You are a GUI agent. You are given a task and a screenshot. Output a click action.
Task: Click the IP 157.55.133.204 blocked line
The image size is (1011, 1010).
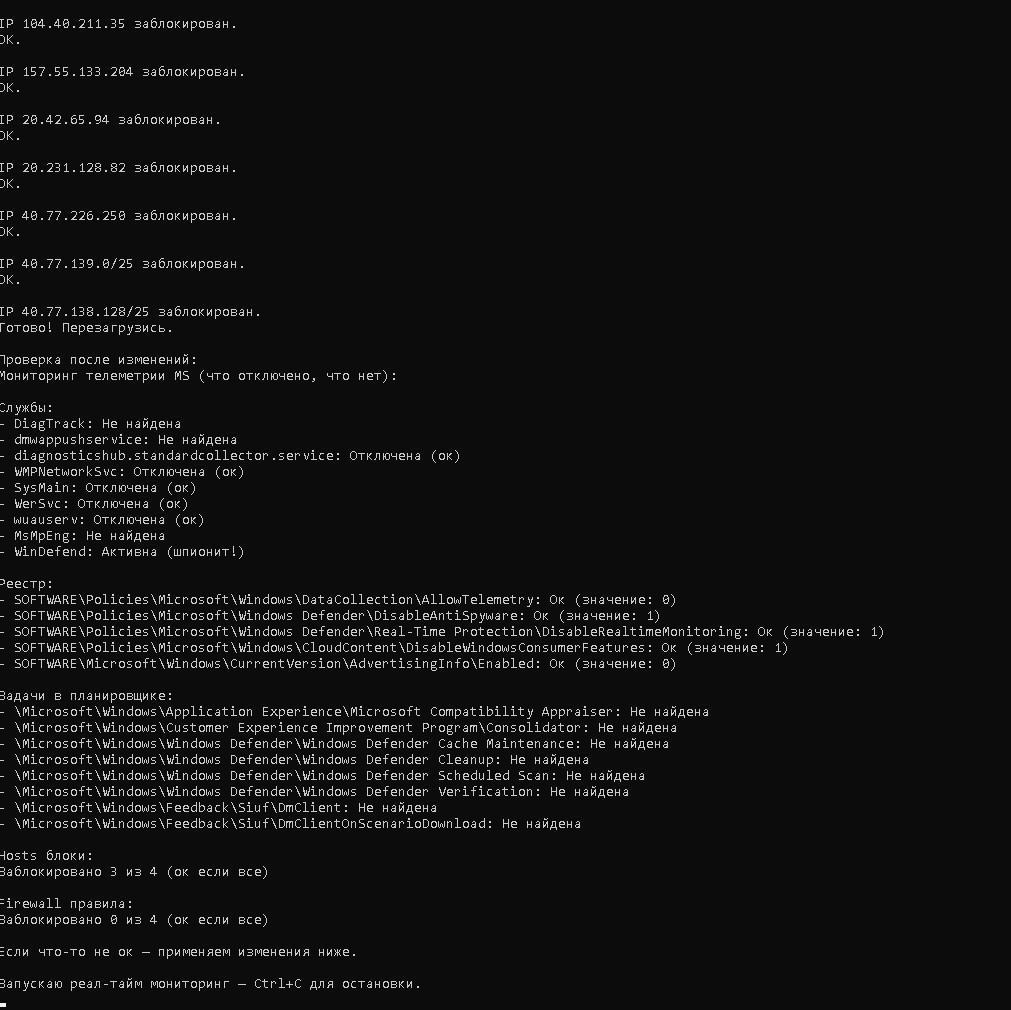[x=123, y=72]
